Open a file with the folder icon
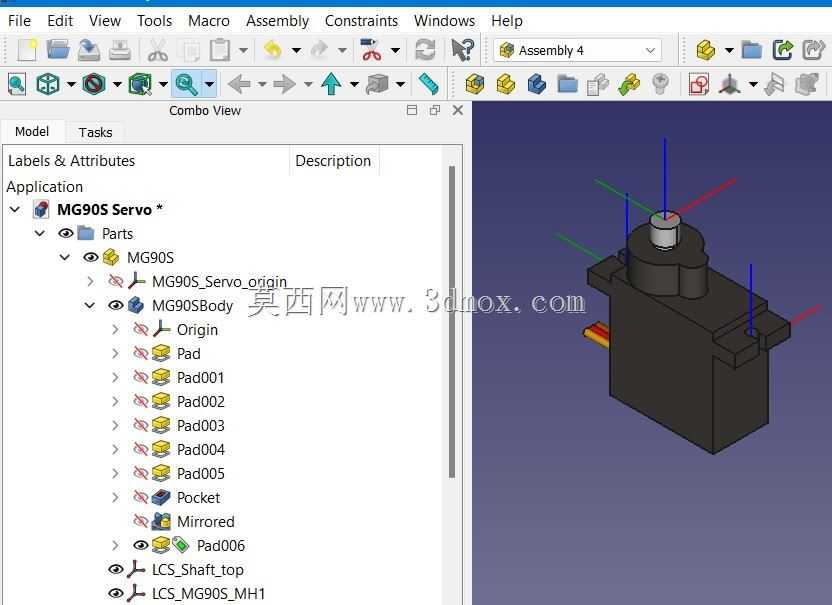 58,50
